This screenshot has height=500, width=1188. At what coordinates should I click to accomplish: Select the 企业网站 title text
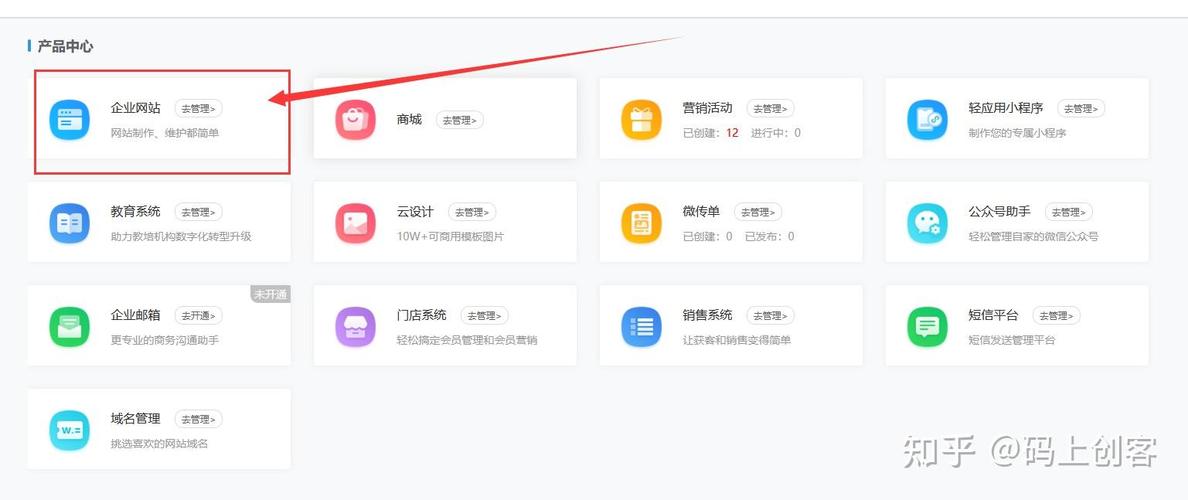[136, 108]
